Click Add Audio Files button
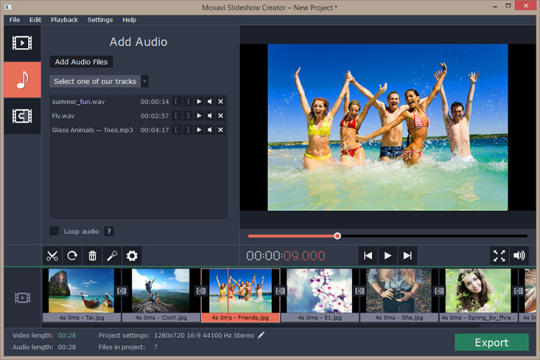 point(81,62)
